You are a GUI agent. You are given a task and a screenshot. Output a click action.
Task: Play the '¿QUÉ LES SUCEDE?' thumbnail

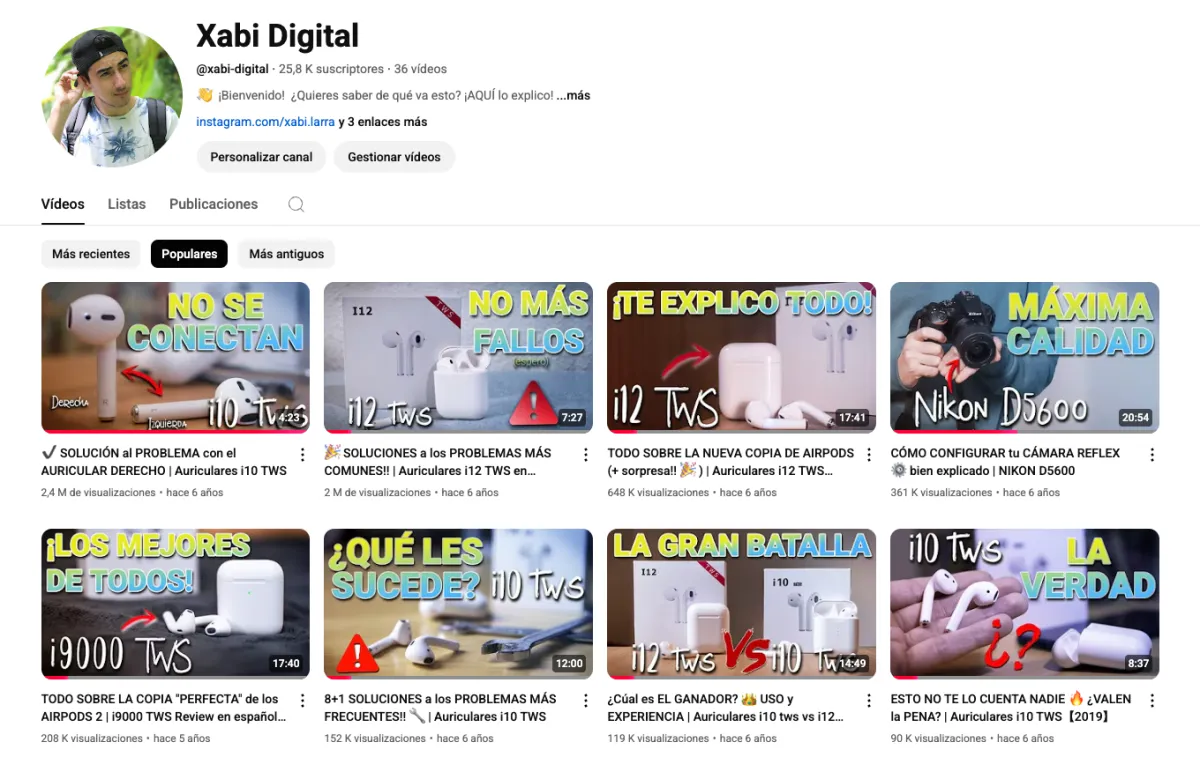(x=458, y=603)
